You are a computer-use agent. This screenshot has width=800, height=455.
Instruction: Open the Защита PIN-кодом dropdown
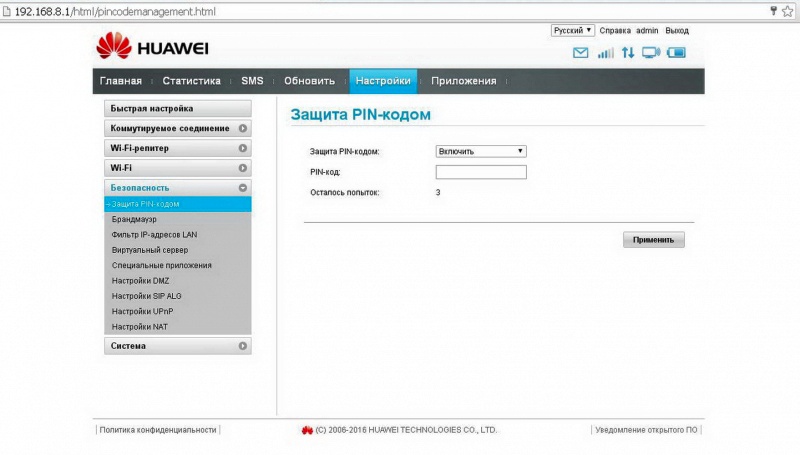(x=481, y=151)
